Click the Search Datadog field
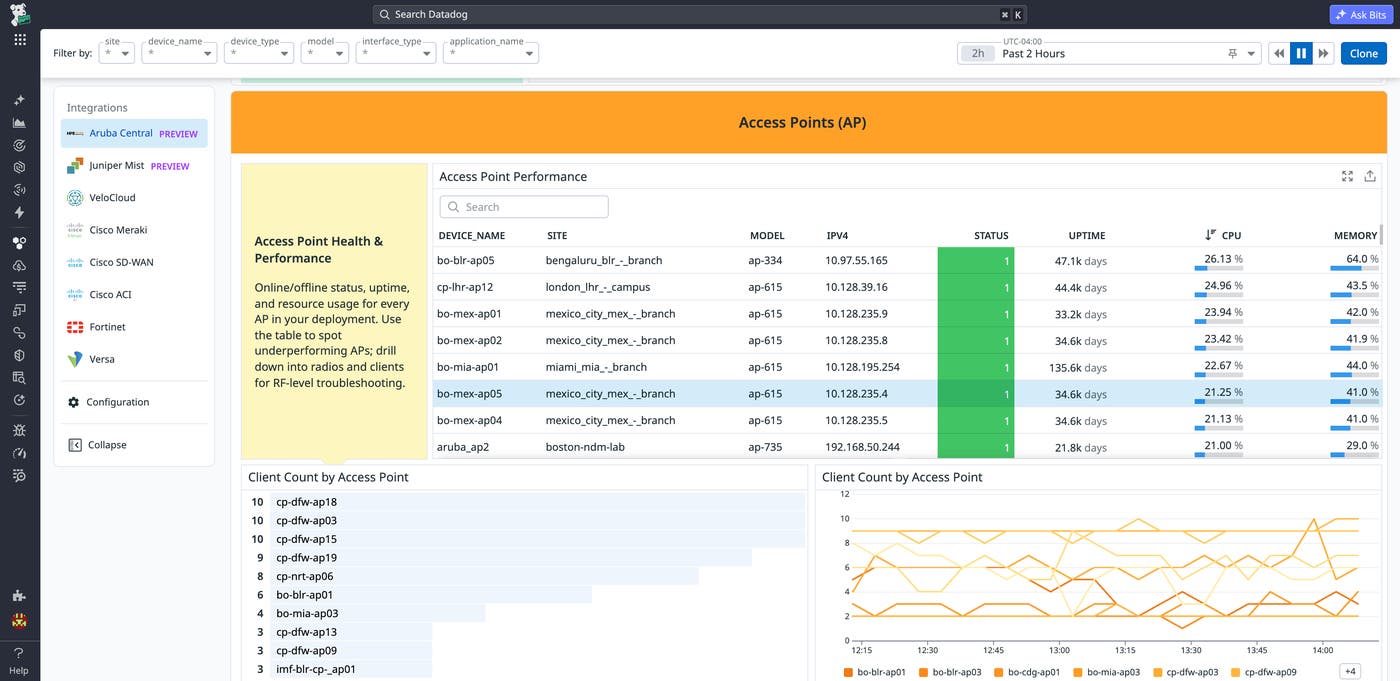 coord(700,15)
